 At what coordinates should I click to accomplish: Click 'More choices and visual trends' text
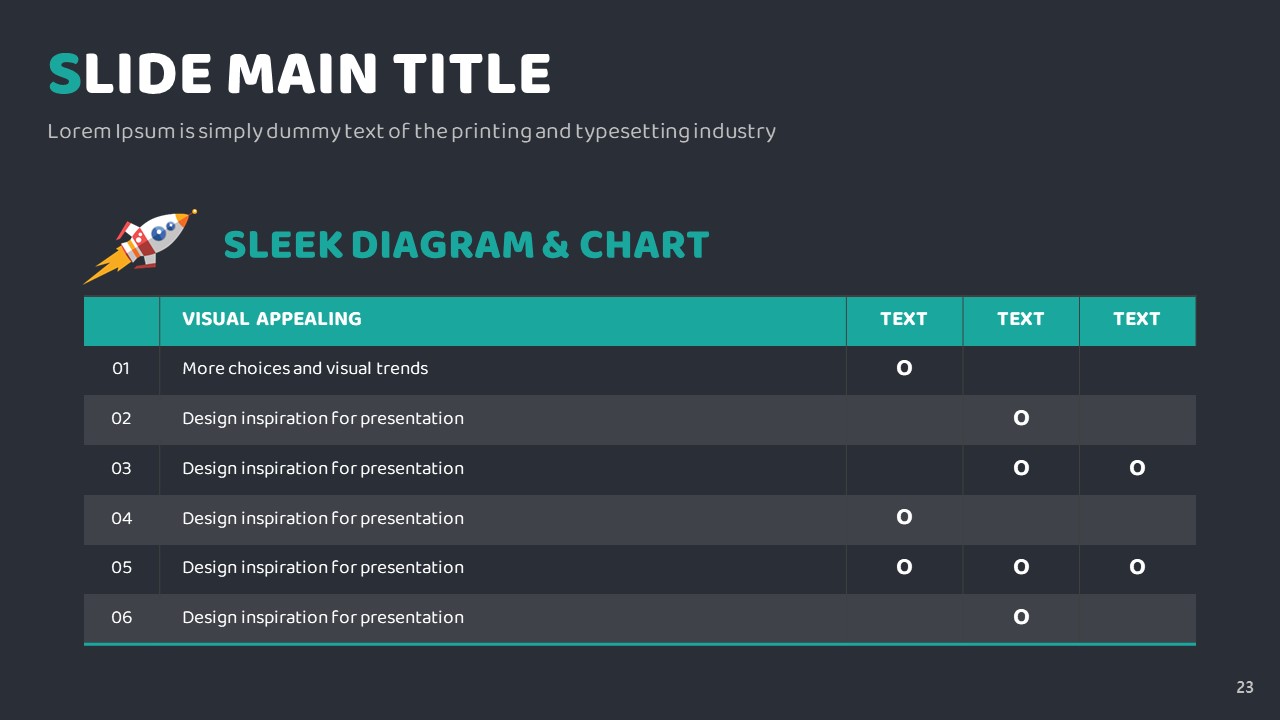point(305,369)
